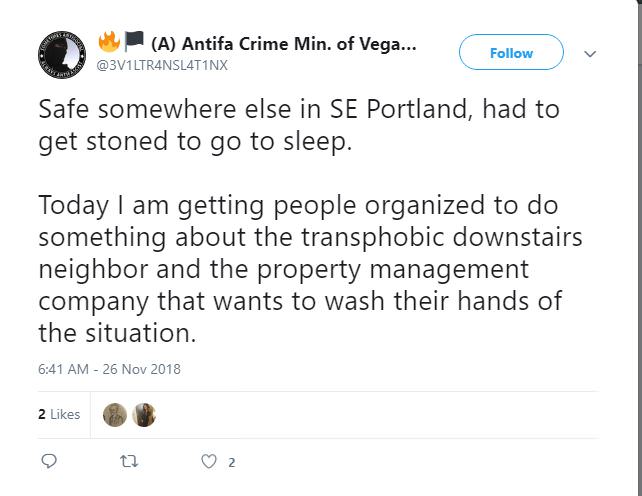Open first liker's profile picture

[115, 415]
